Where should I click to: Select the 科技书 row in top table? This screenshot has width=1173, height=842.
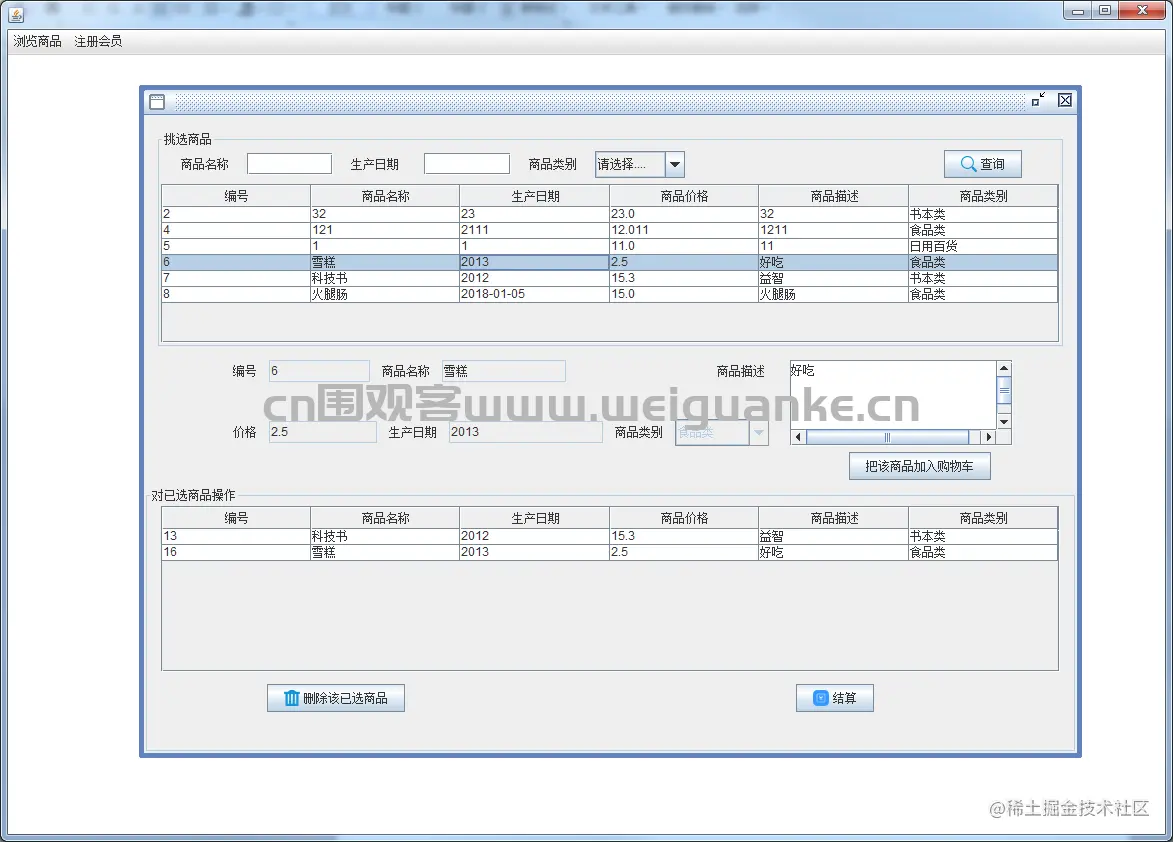click(610, 278)
